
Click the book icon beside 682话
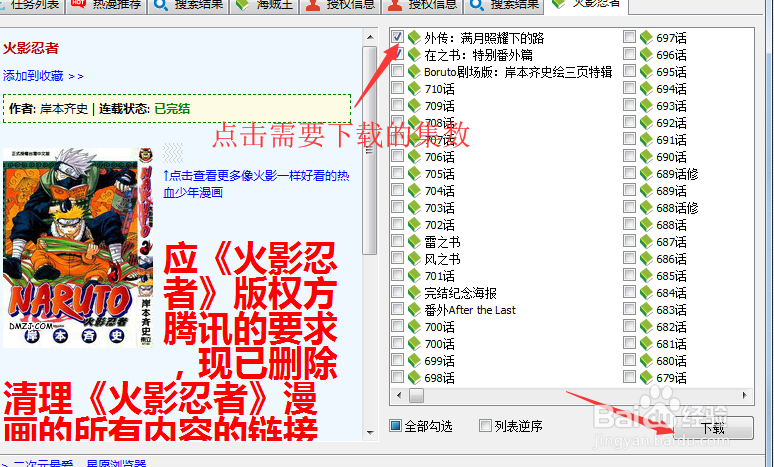click(x=646, y=326)
